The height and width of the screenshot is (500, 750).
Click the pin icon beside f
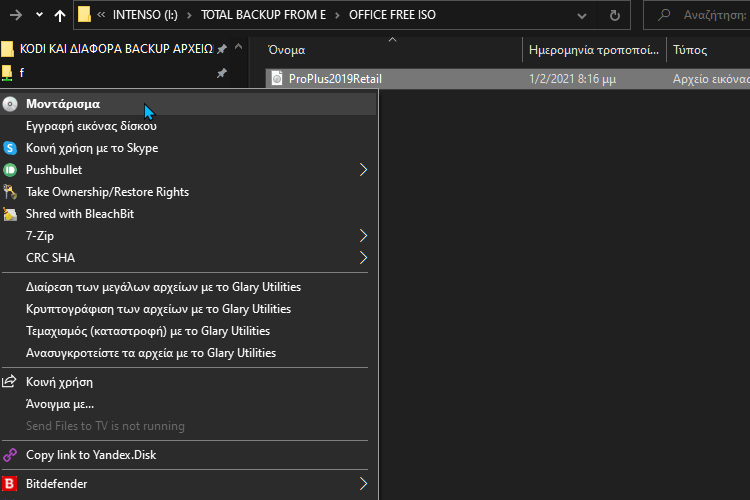[222, 73]
